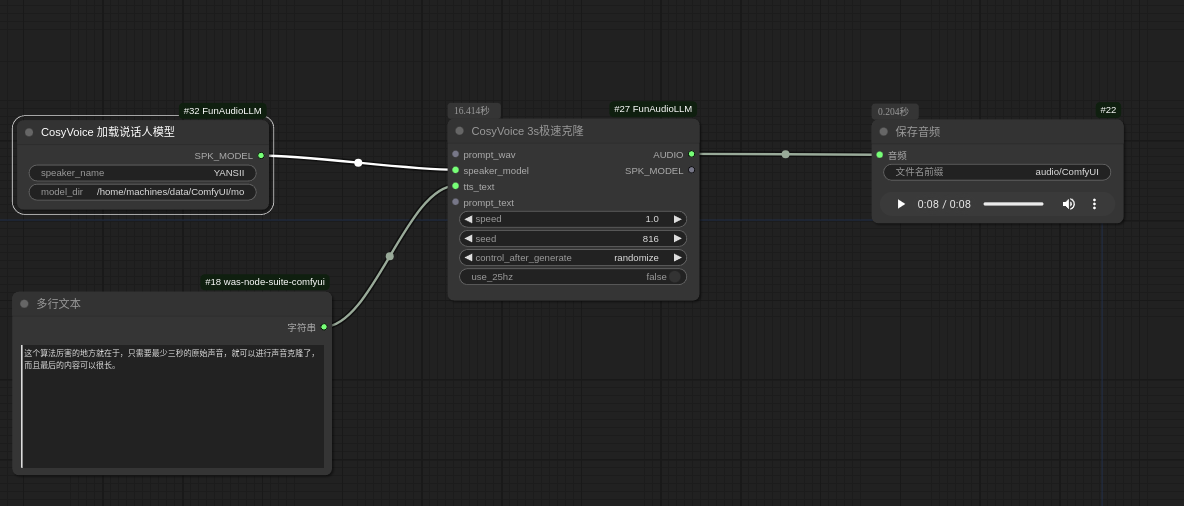This screenshot has height=506, width=1184.
Task: Open audio player more options menu
Action: [1094, 204]
